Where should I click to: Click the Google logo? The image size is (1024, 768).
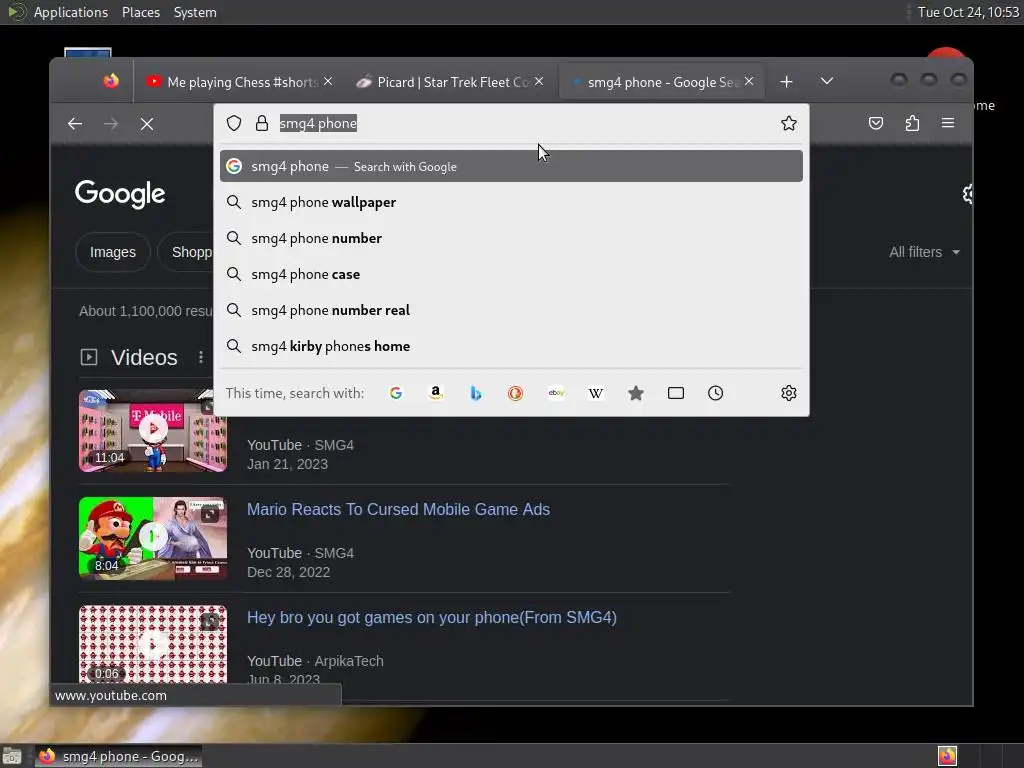click(120, 194)
